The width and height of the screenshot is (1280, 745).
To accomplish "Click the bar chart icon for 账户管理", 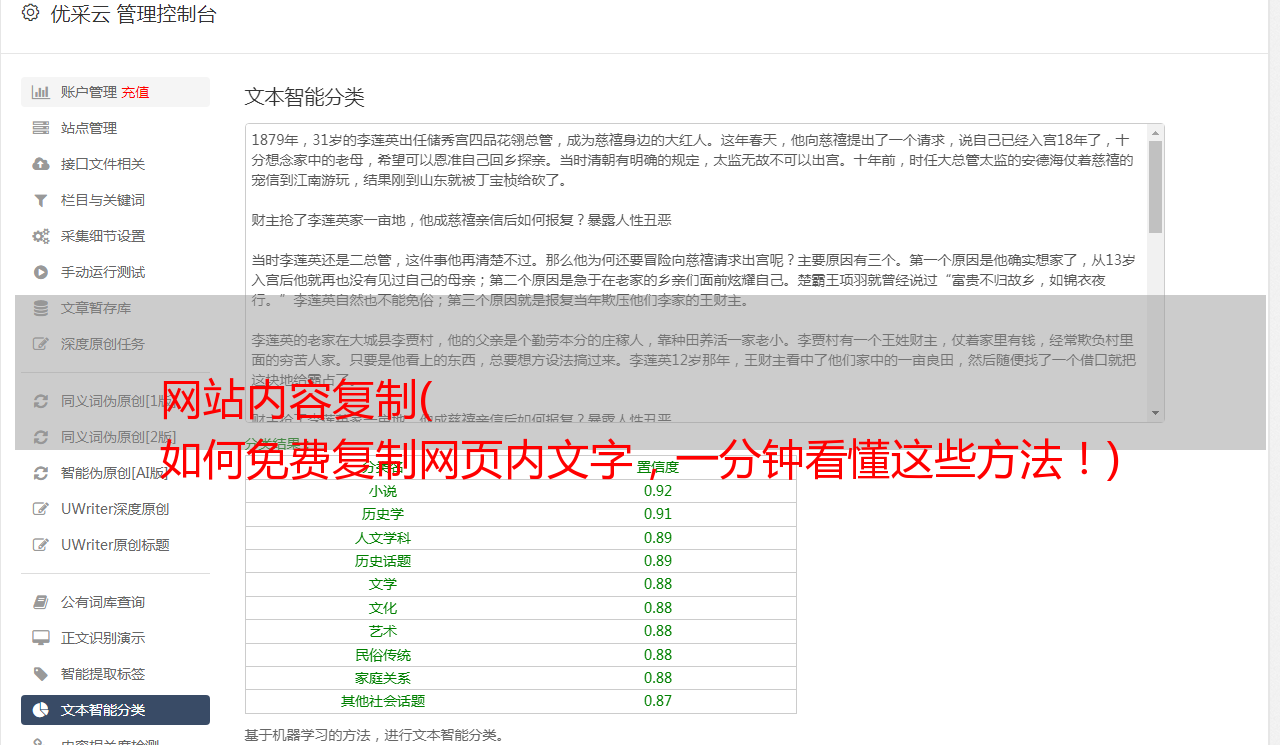I will [41, 92].
